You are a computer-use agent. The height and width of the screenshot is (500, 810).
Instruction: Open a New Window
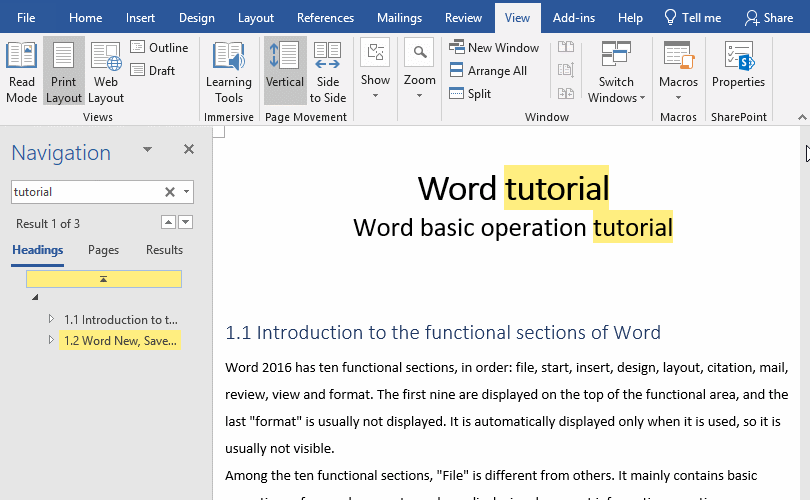coord(494,48)
